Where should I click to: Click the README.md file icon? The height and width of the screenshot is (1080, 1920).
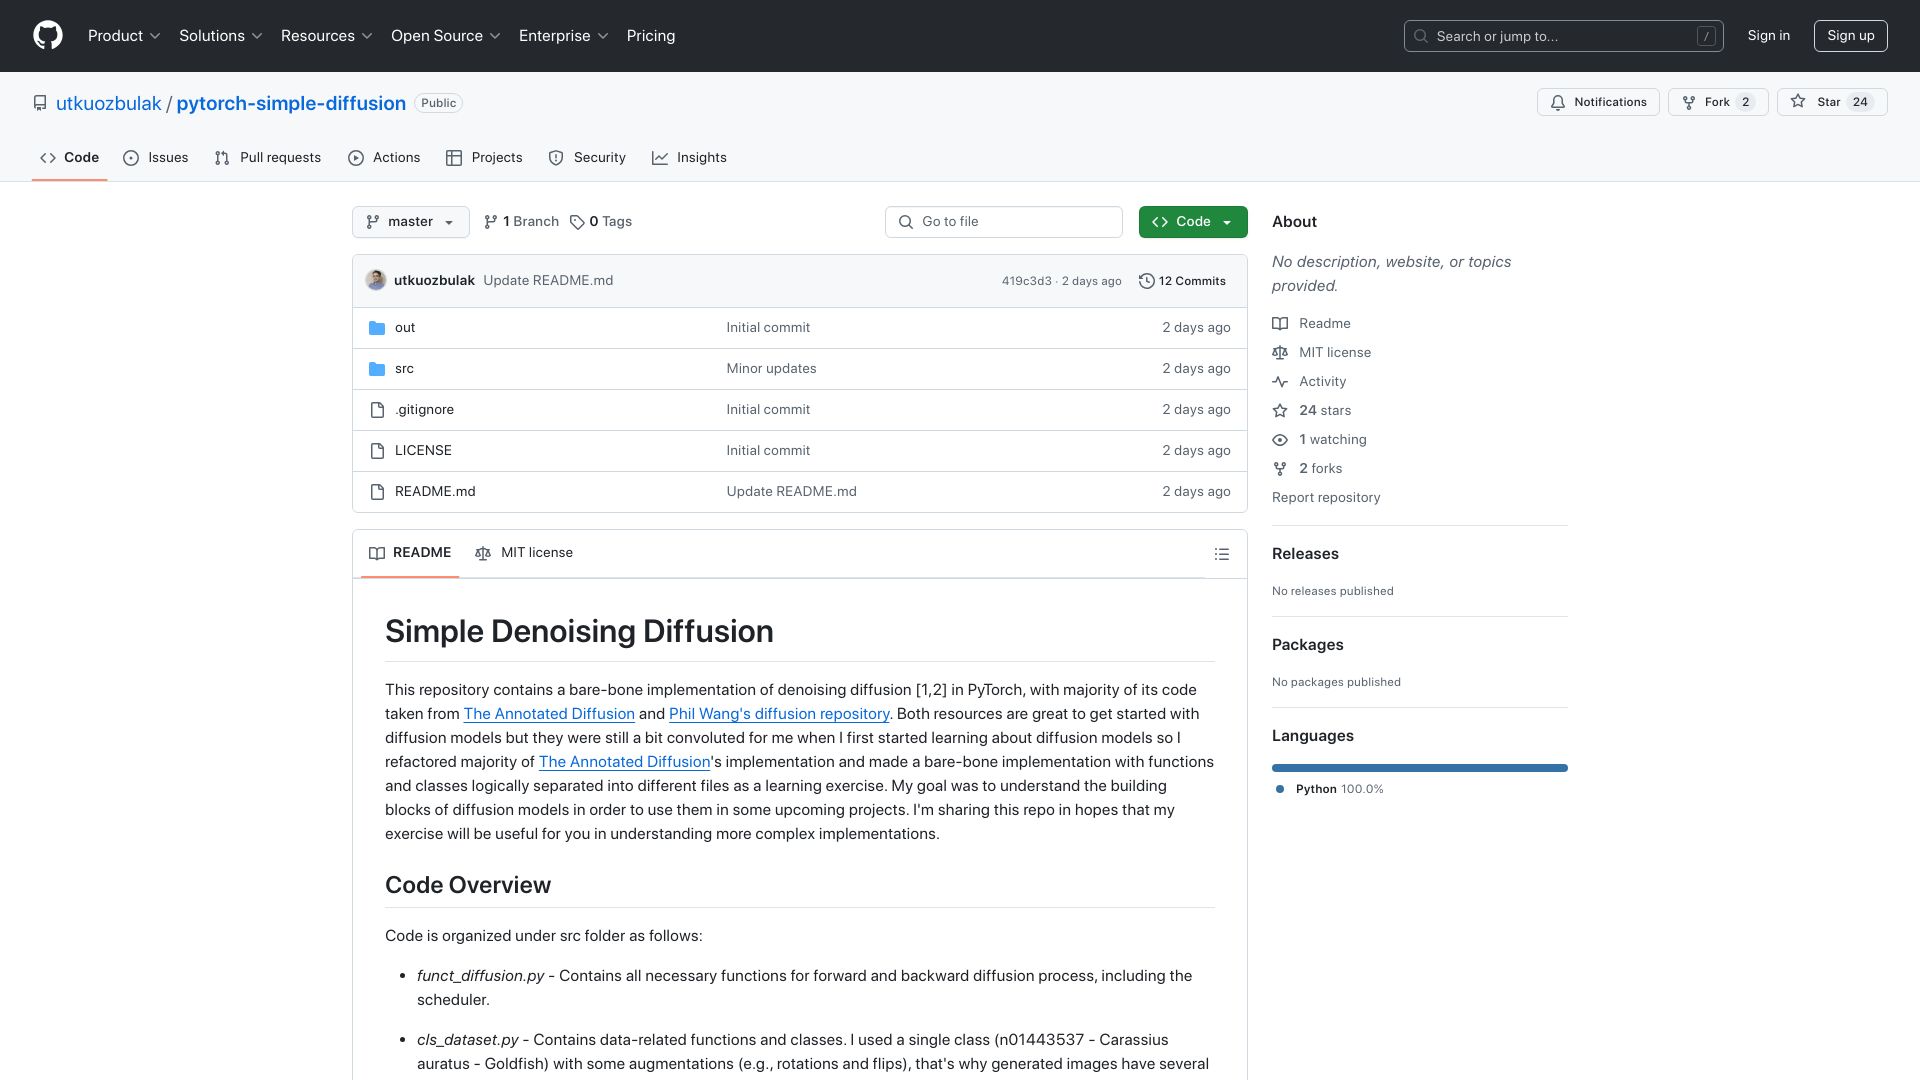(x=377, y=492)
